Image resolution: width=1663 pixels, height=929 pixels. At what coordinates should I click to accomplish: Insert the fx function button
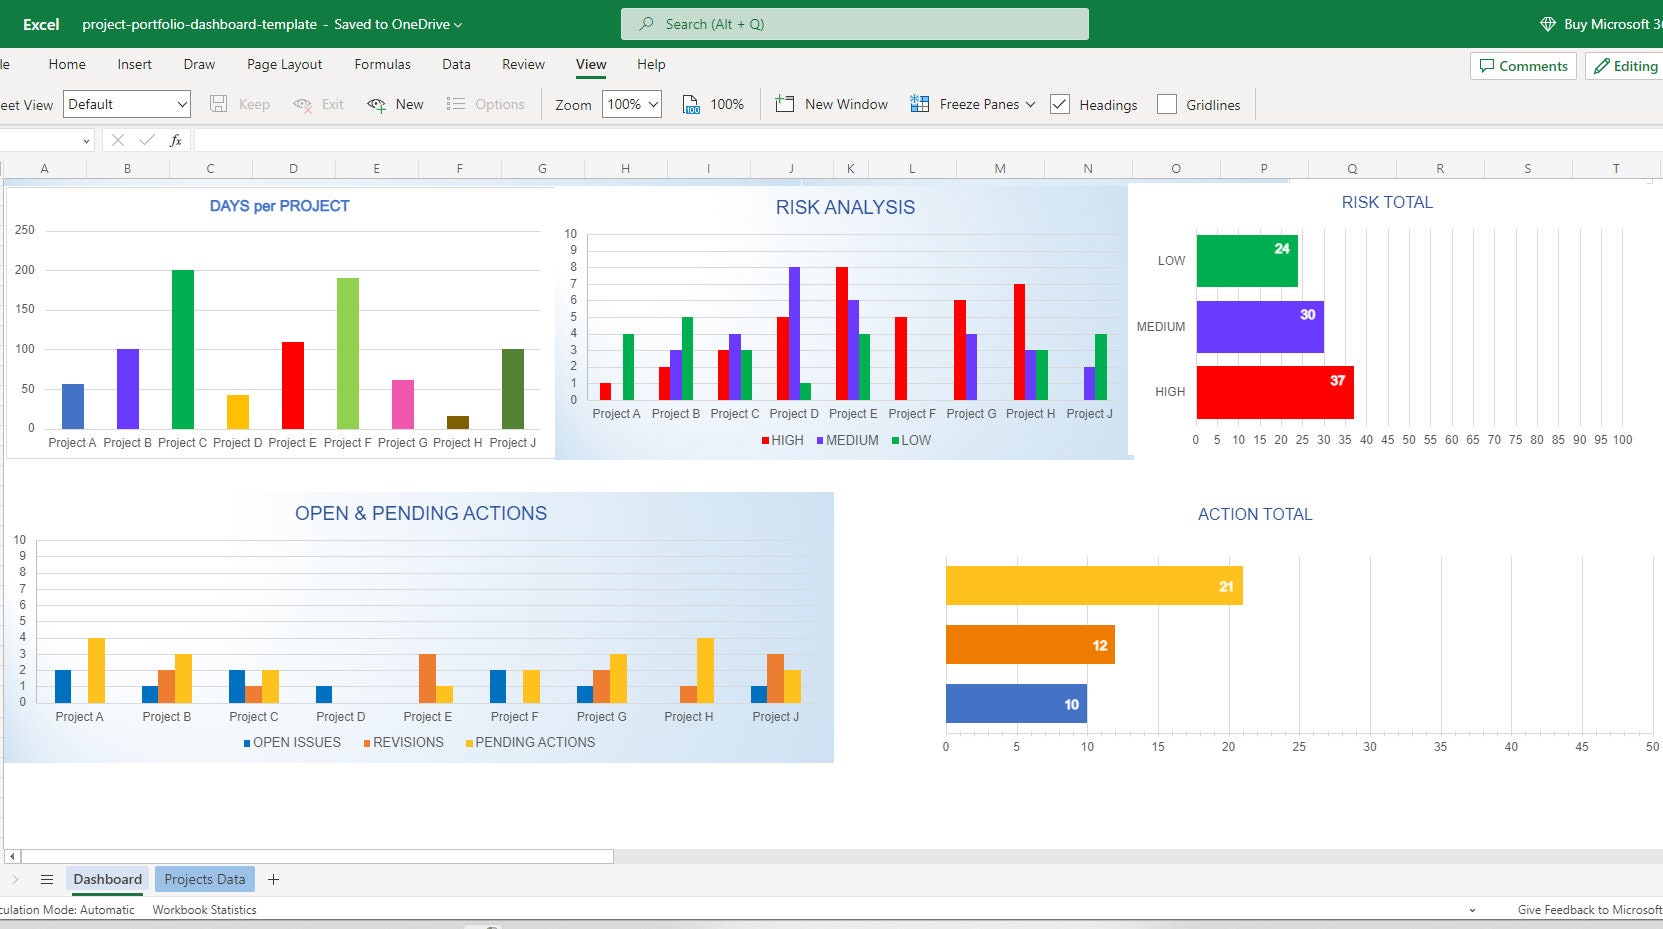point(175,140)
